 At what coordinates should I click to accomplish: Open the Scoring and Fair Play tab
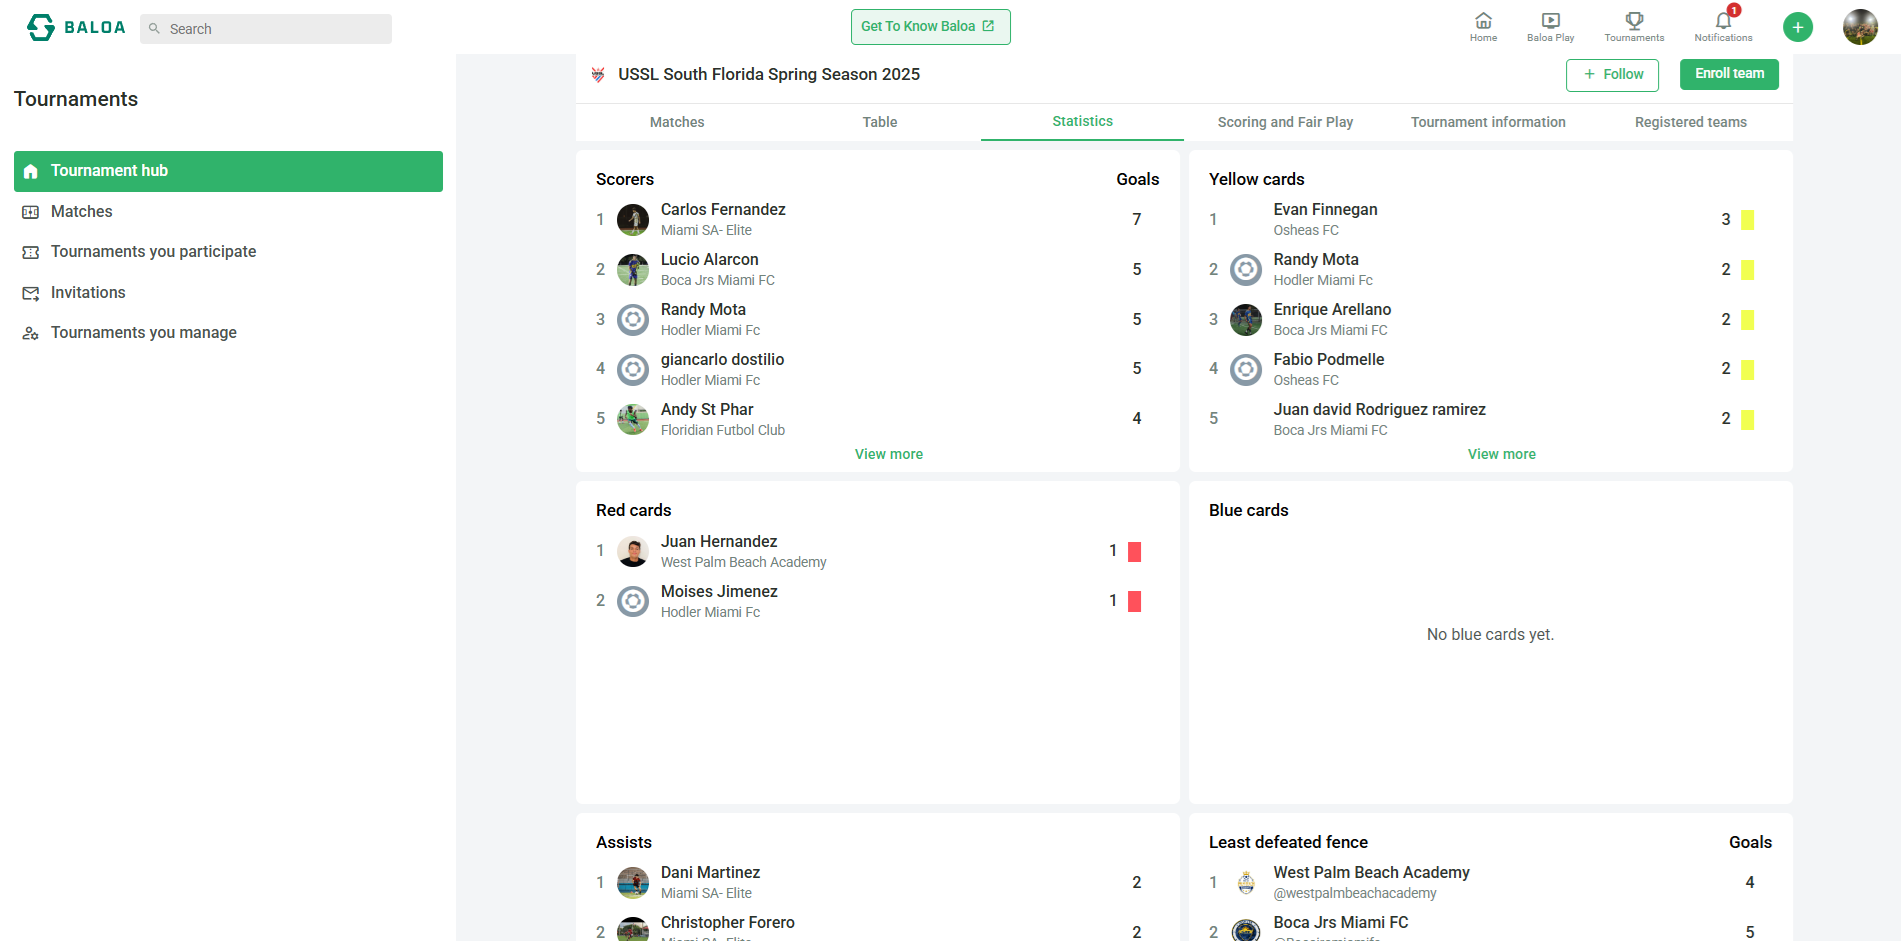pyautogui.click(x=1285, y=122)
